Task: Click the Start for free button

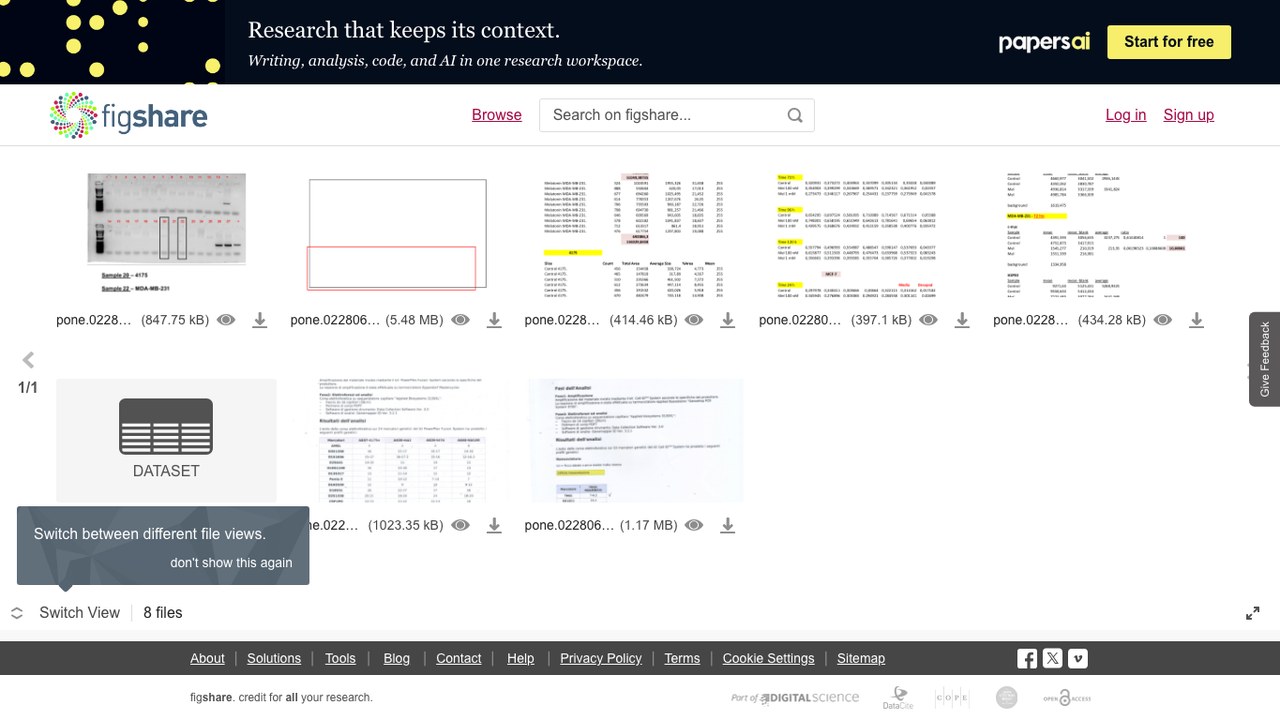Action: pyautogui.click(x=1169, y=42)
